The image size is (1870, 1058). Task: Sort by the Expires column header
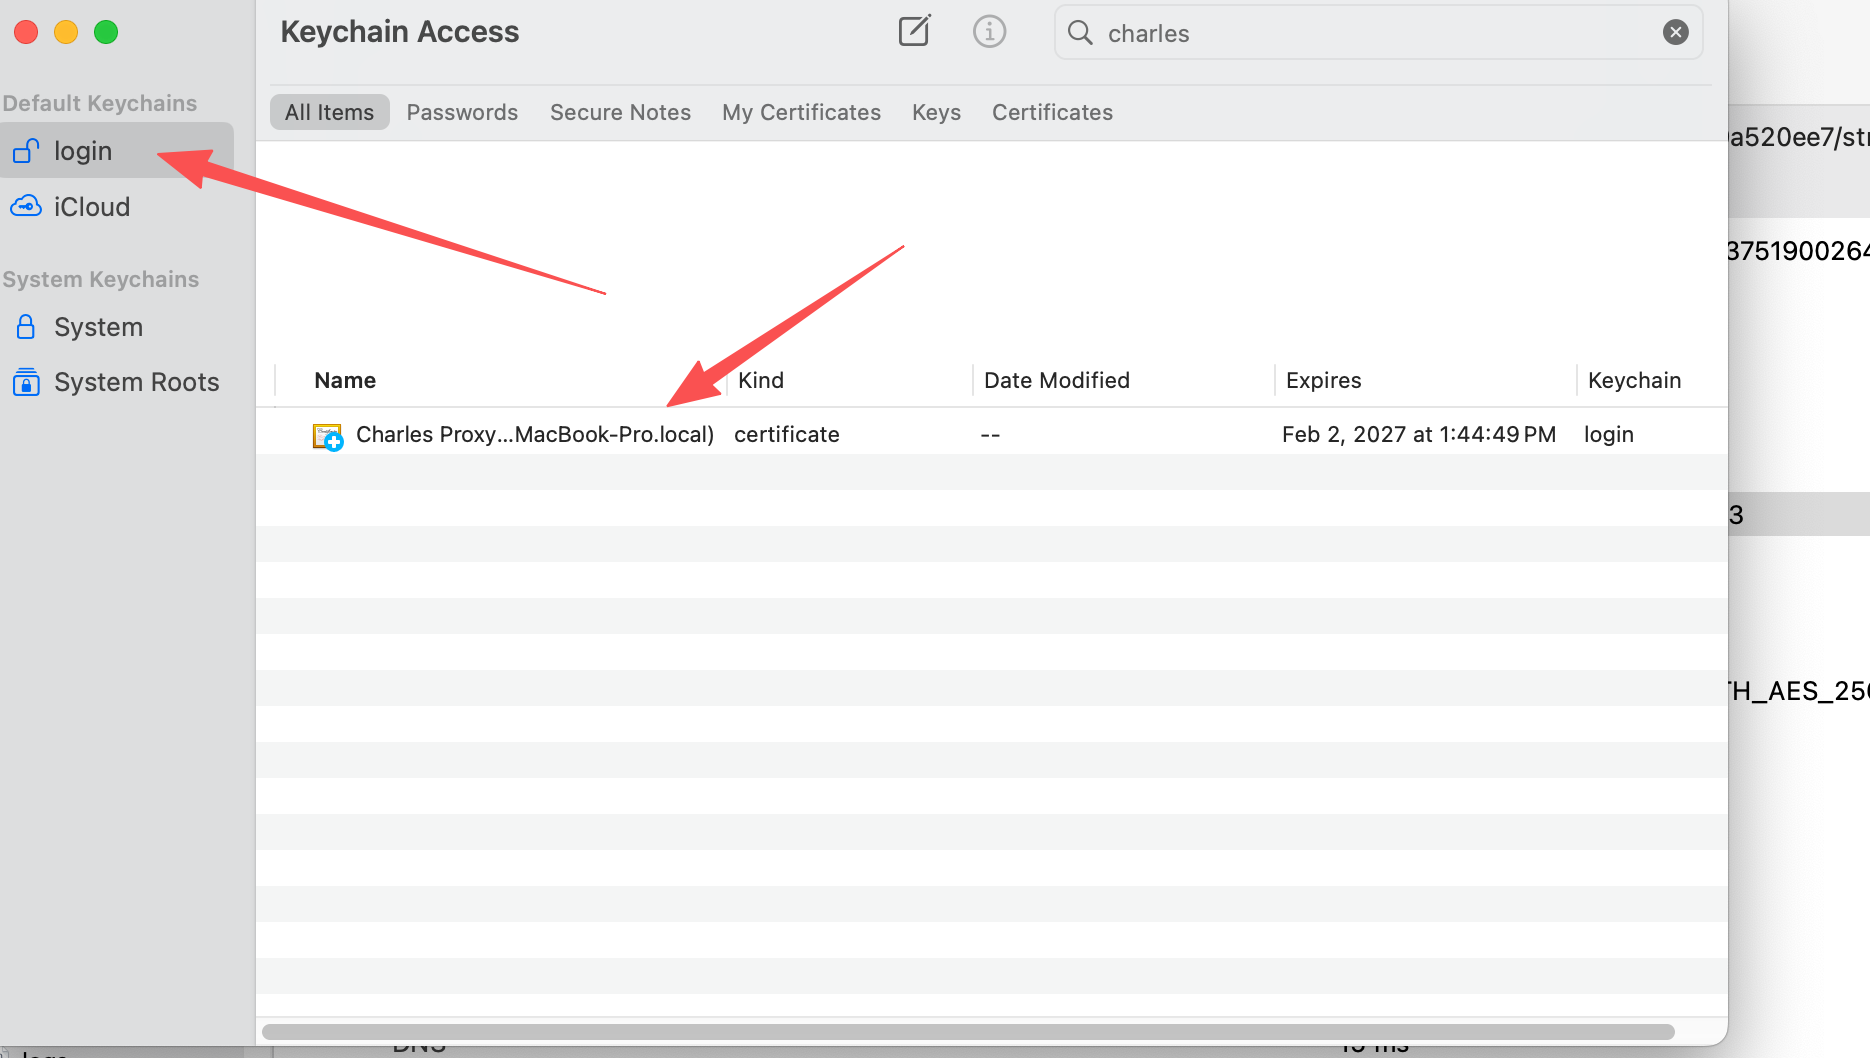coord(1323,380)
